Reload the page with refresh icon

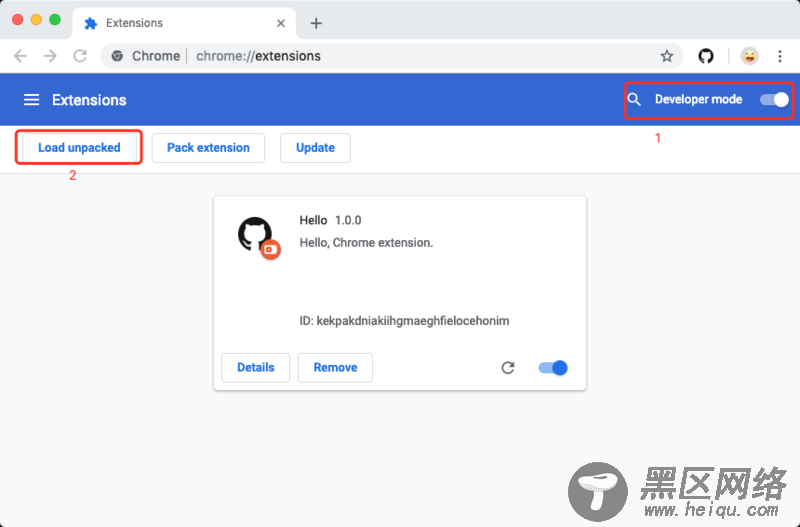[80, 56]
